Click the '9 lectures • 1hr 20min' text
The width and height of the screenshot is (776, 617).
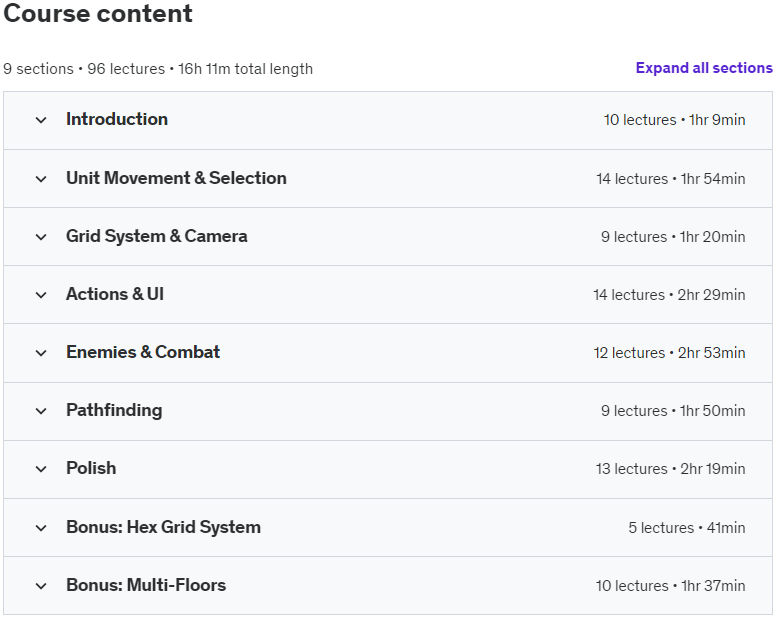coord(673,237)
